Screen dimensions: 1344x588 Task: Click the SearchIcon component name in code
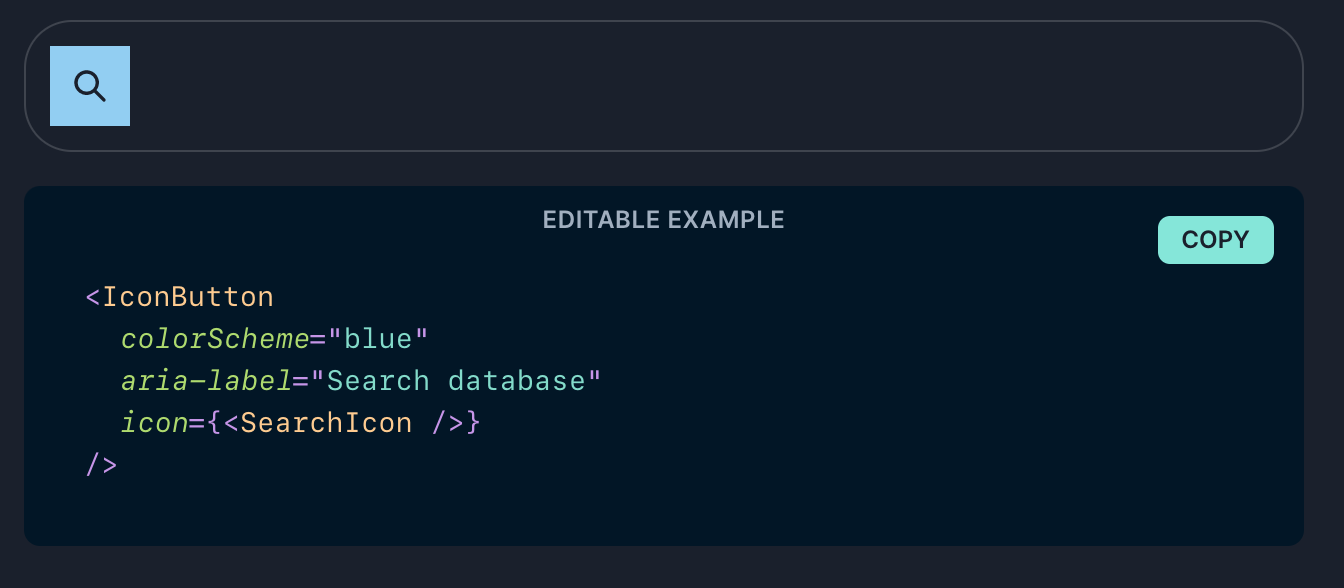[325, 422]
